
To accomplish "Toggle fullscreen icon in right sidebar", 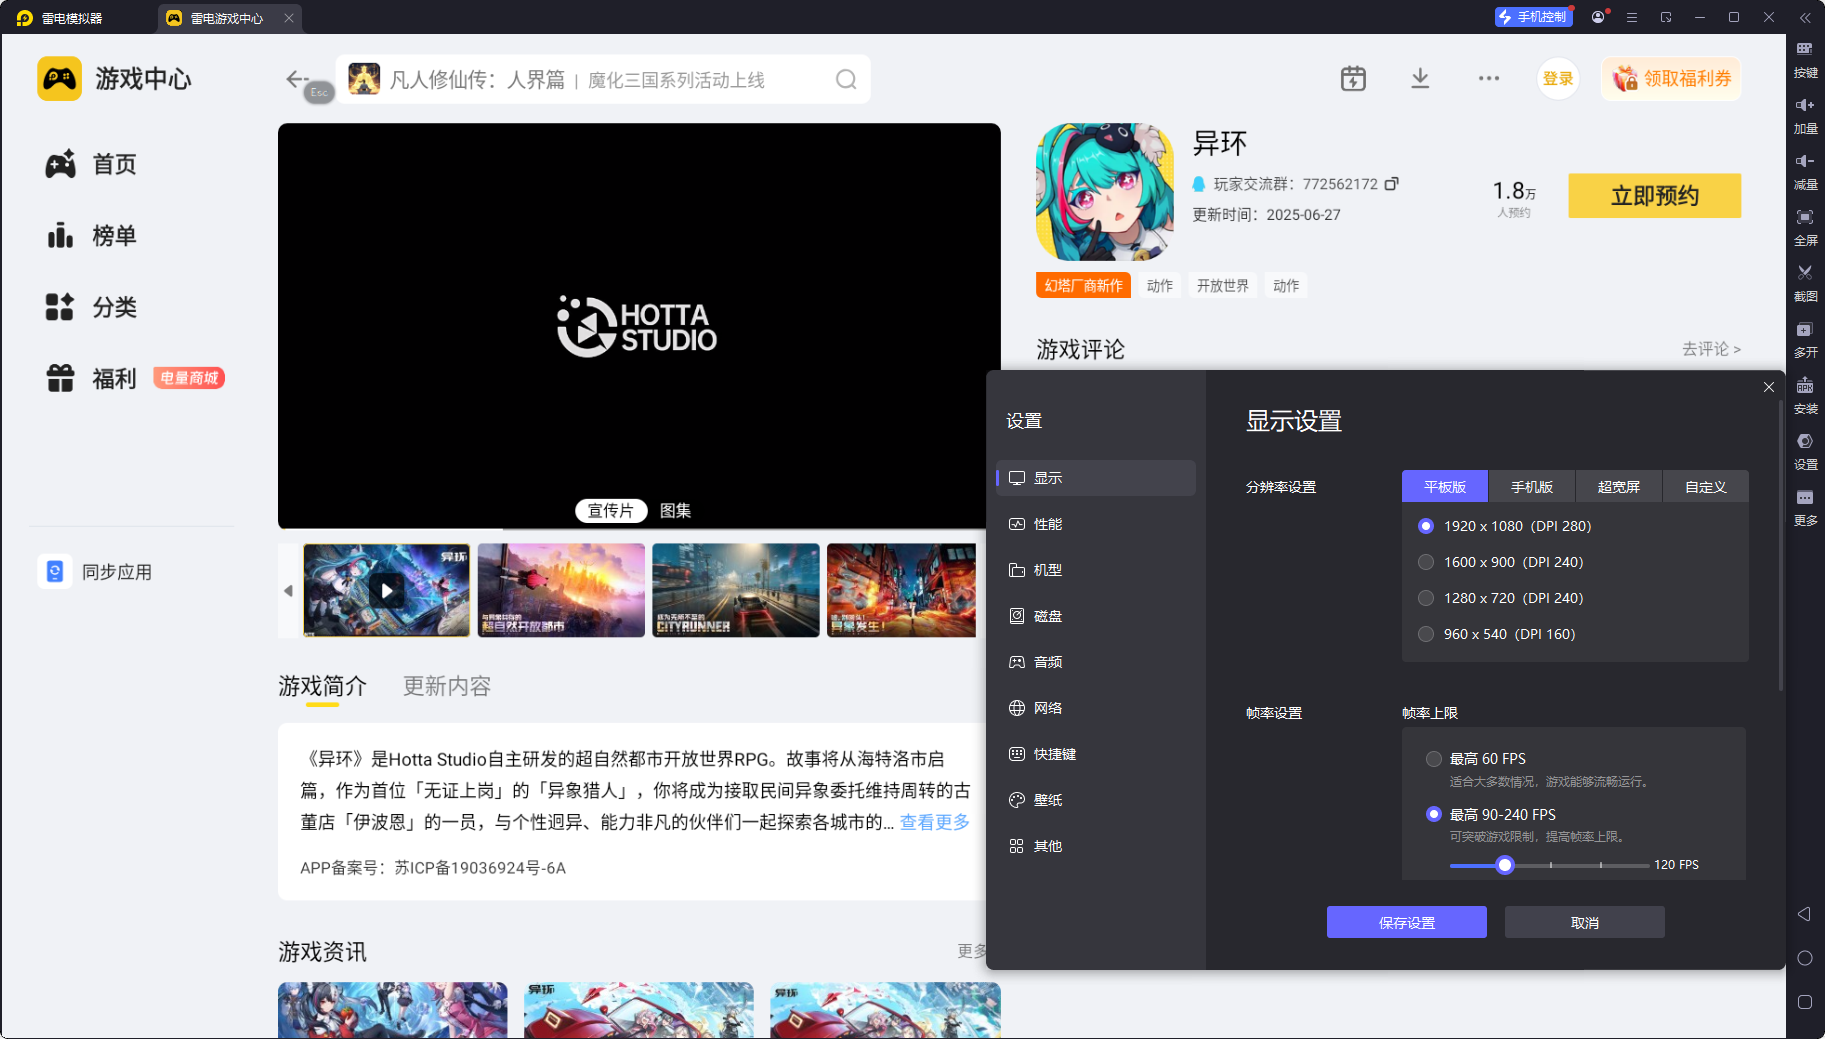I will click(1805, 218).
